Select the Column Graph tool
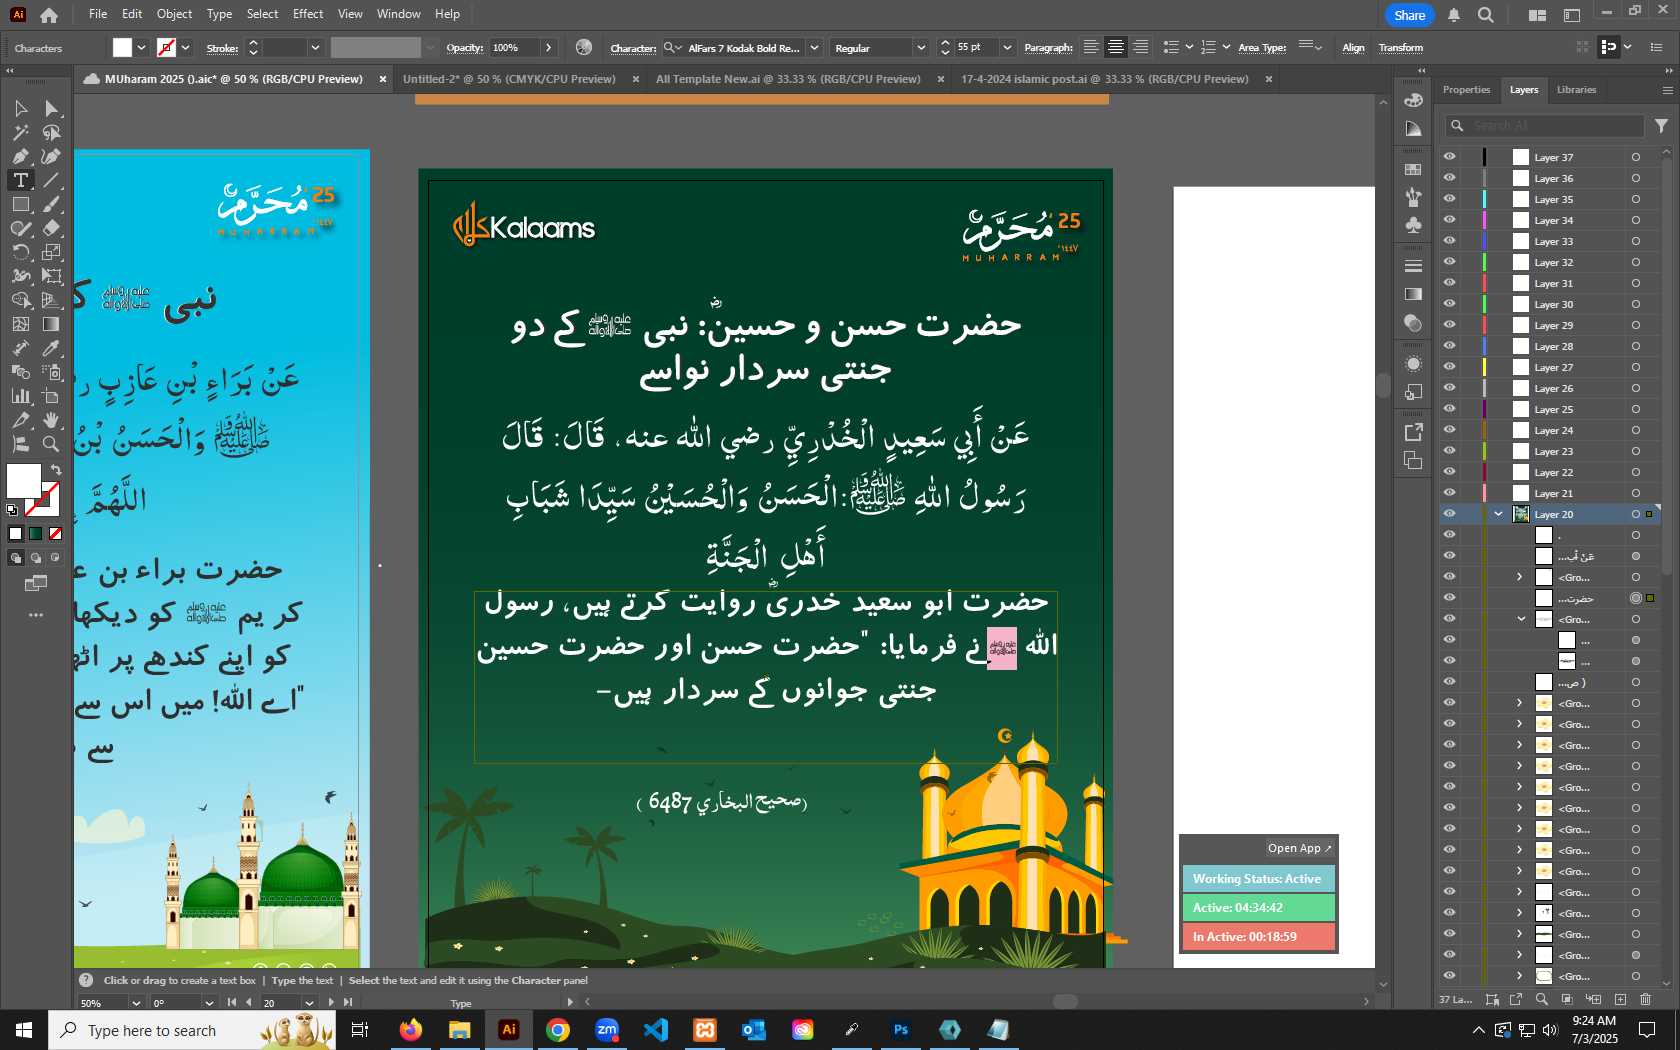The image size is (1680, 1050). click(20, 396)
